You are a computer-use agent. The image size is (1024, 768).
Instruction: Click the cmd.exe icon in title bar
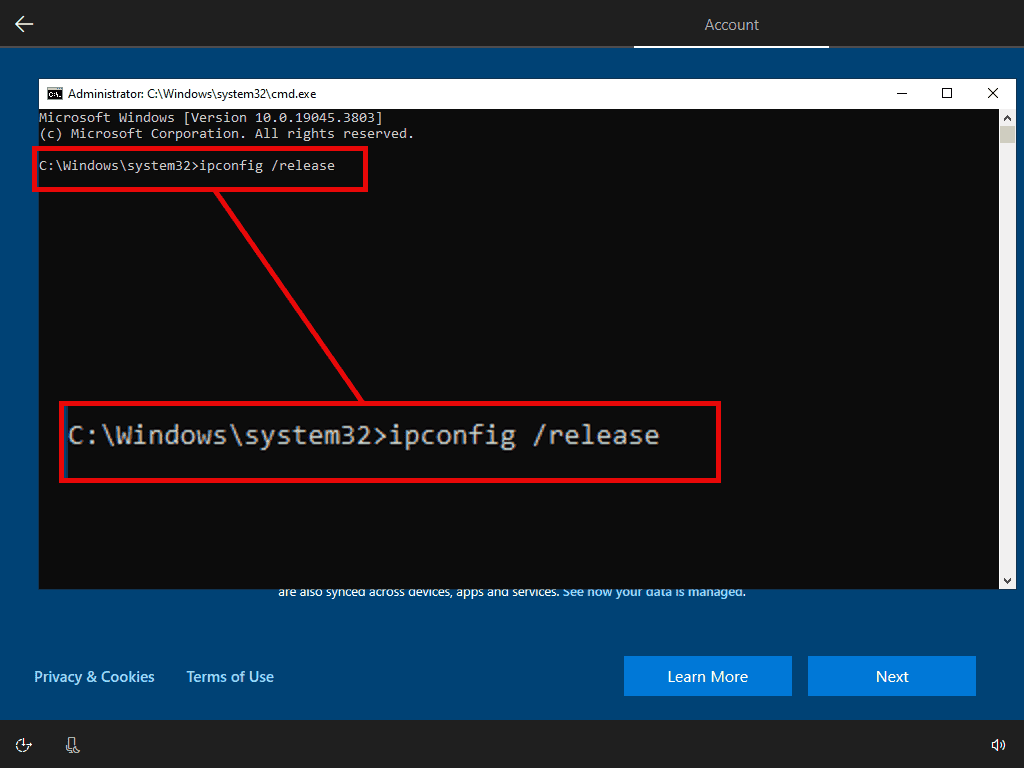55,94
